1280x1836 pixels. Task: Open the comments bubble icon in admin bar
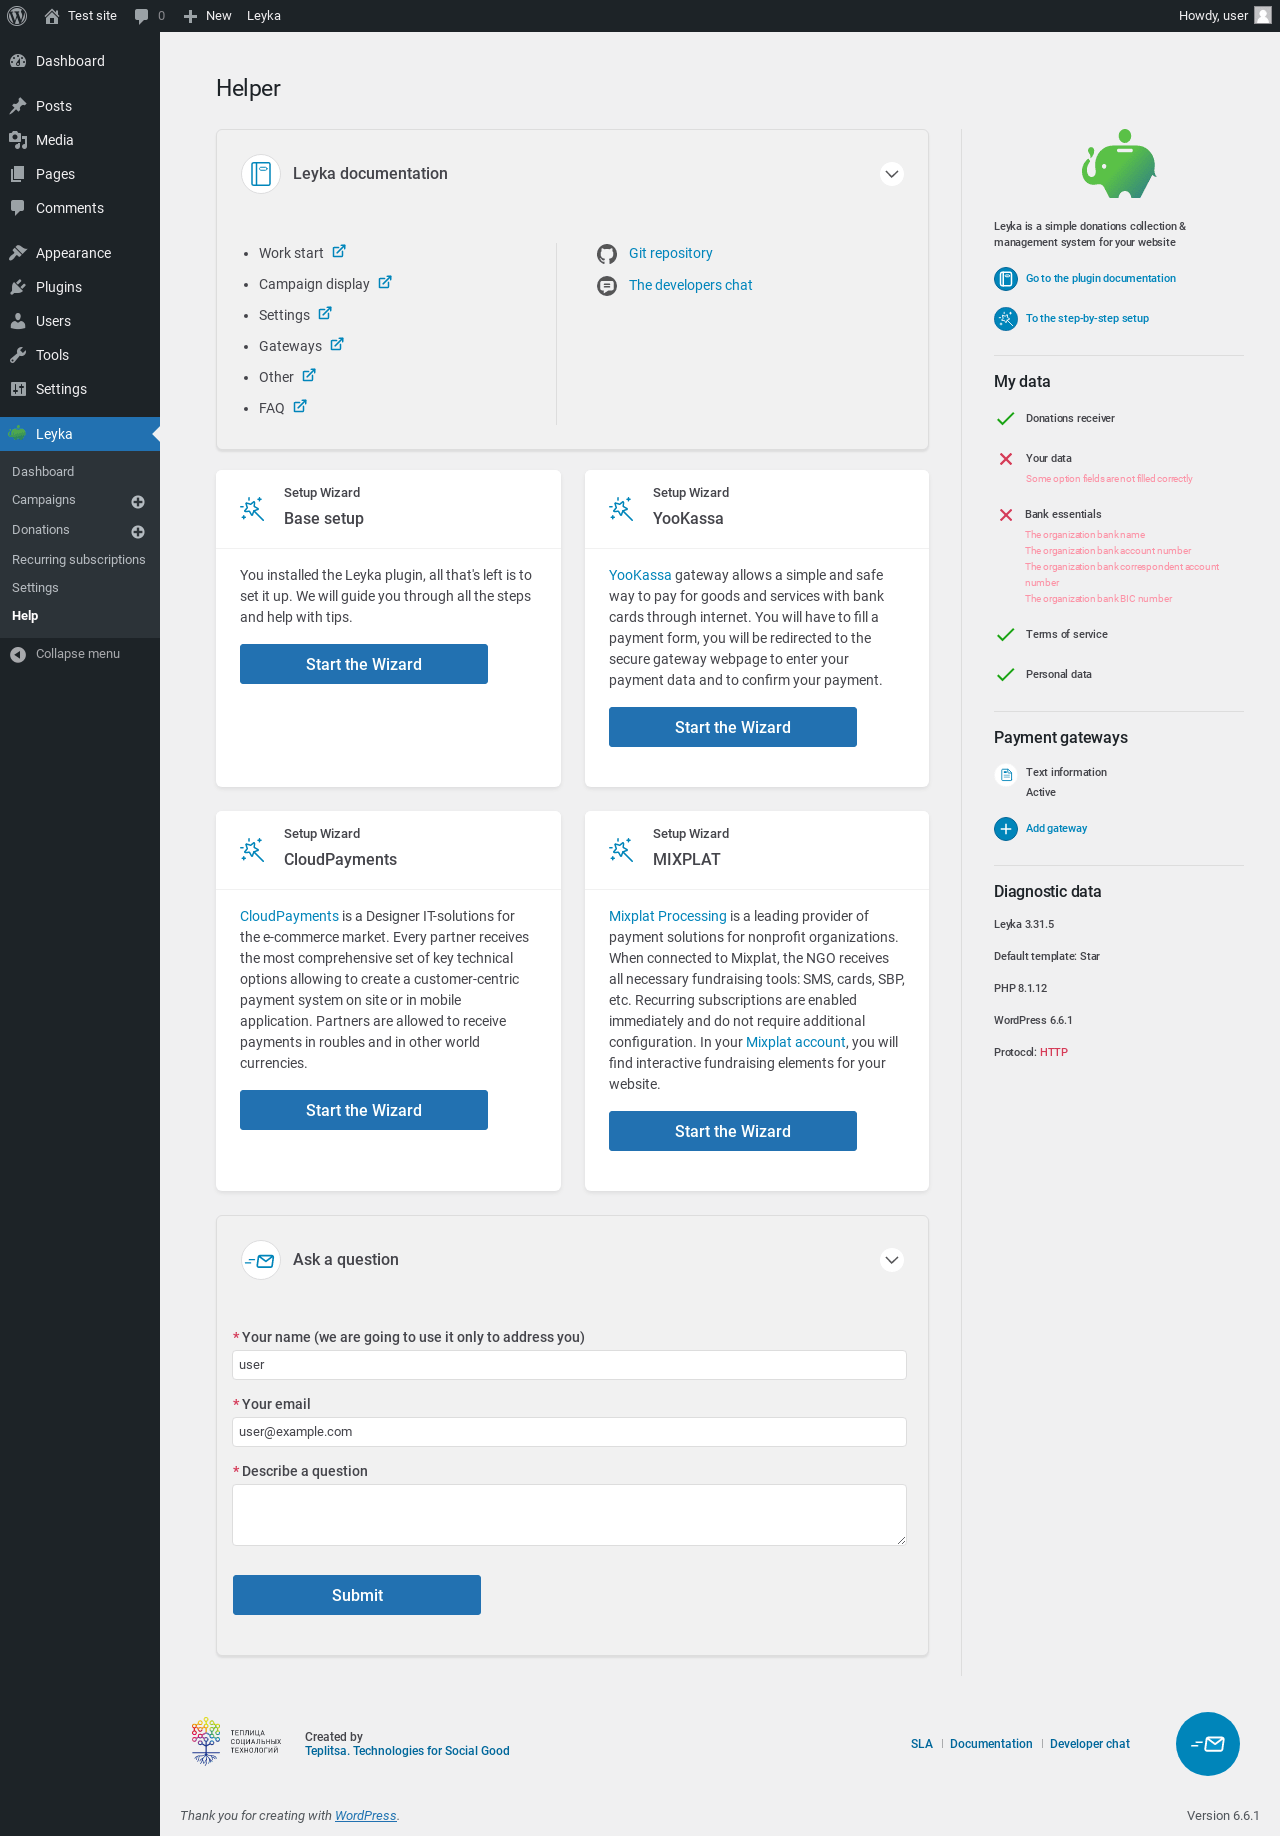click(x=141, y=16)
